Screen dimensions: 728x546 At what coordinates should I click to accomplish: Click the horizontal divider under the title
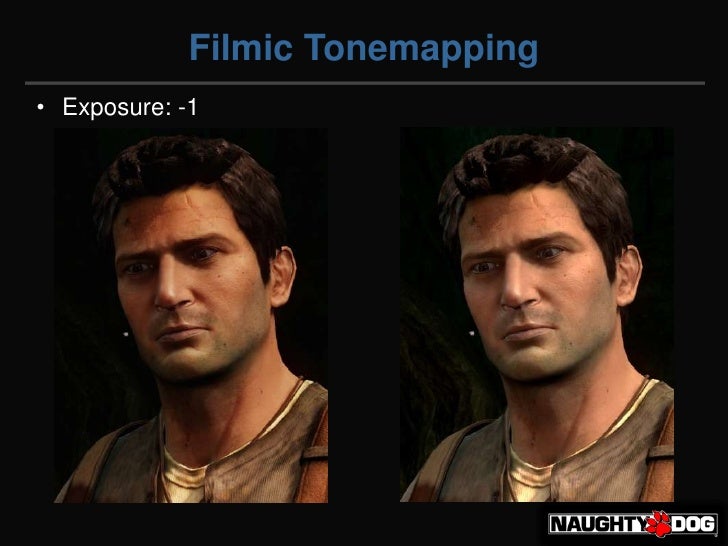(365, 84)
